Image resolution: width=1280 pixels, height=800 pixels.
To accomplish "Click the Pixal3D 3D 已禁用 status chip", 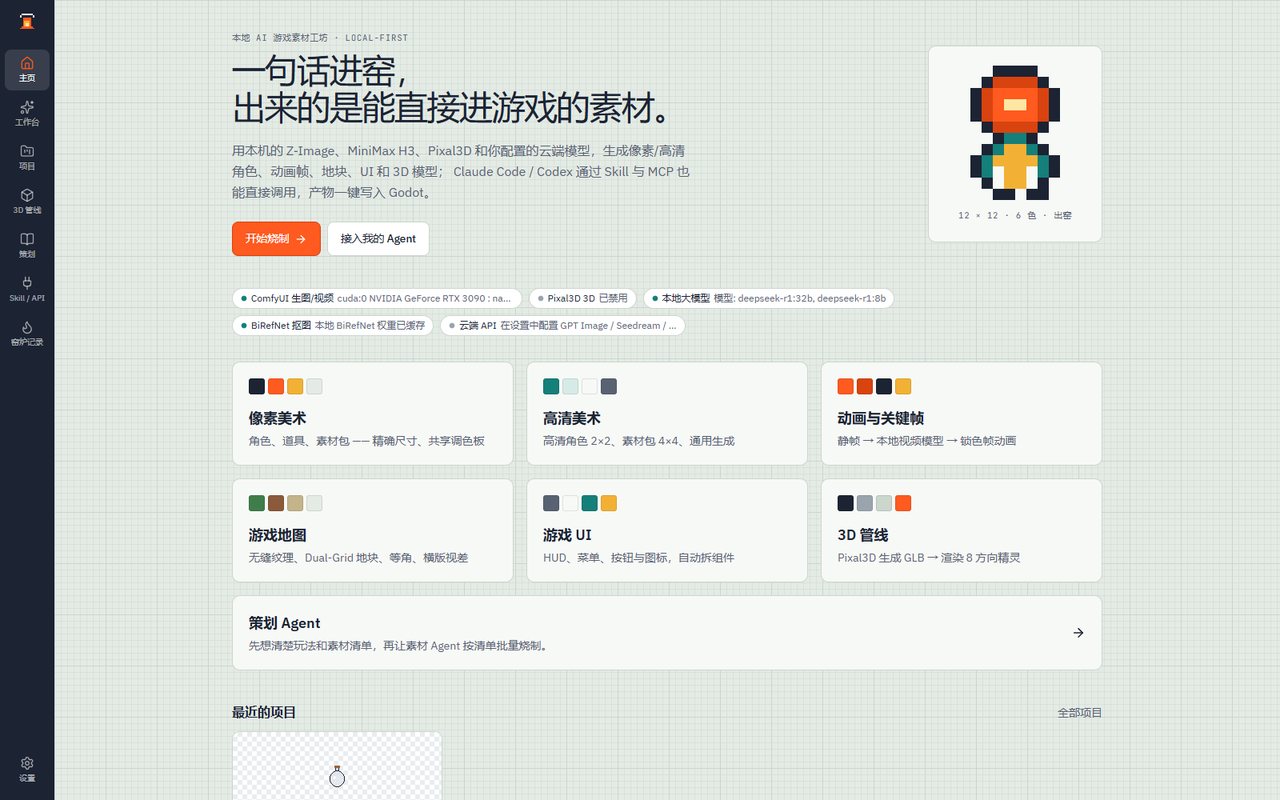I will coord(583,298).
